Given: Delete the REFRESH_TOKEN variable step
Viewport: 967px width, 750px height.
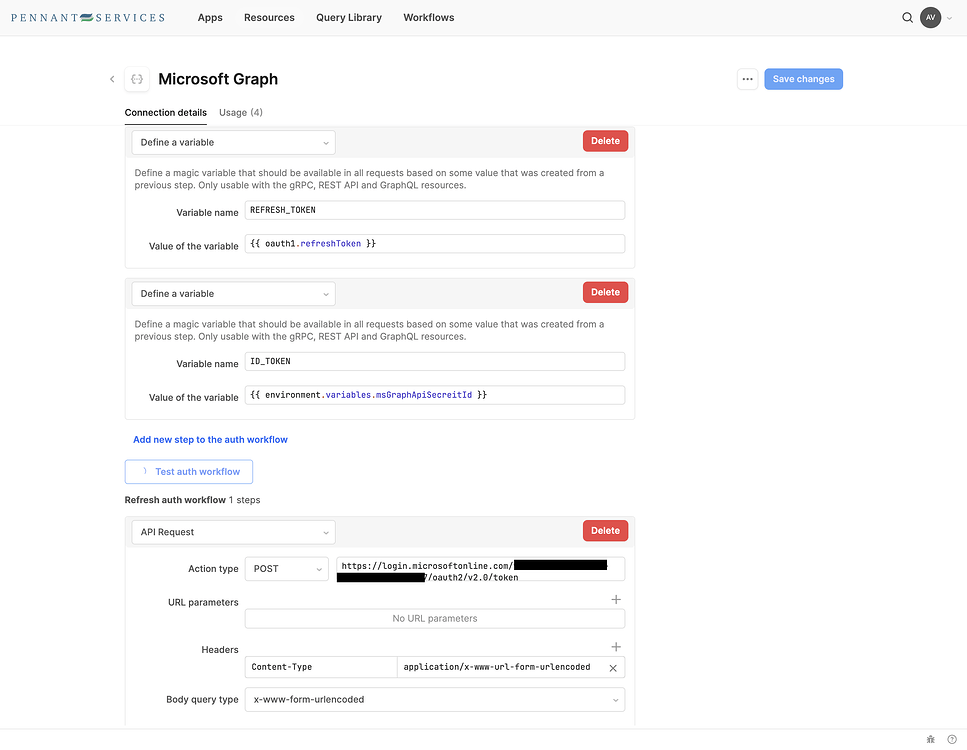Looking at the screenshot, I should coord(605,141).
